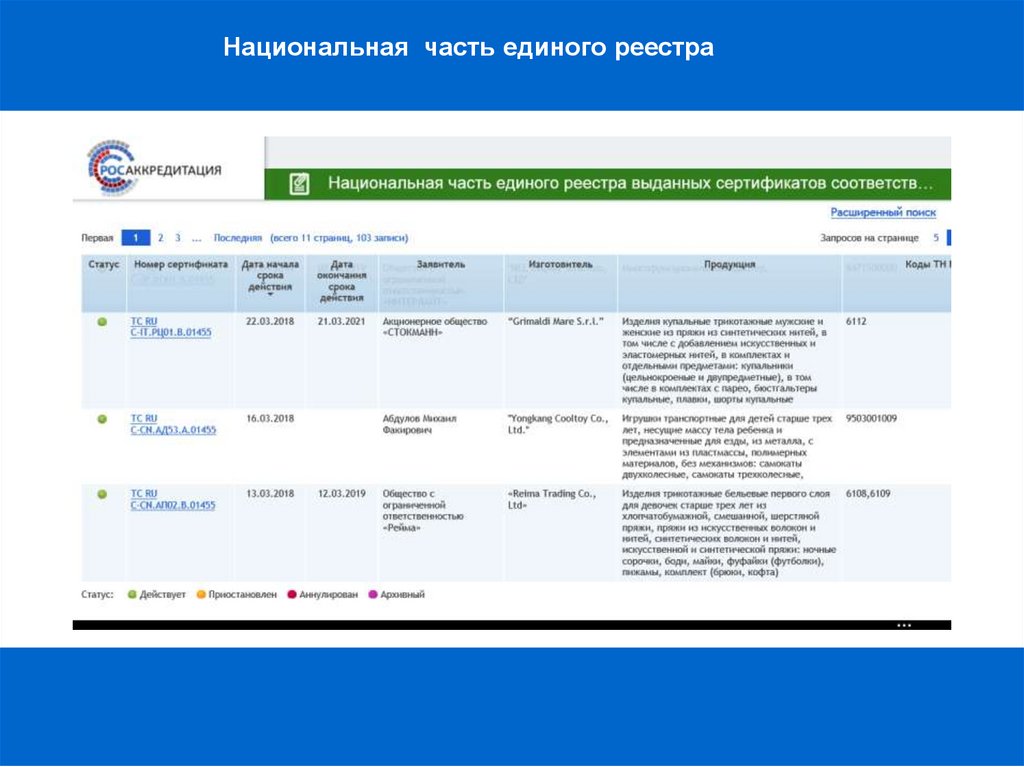The width and height of the screenshot is (1024, 767).
Task: Go to page 2 of results
Action: tap(160, 238)
